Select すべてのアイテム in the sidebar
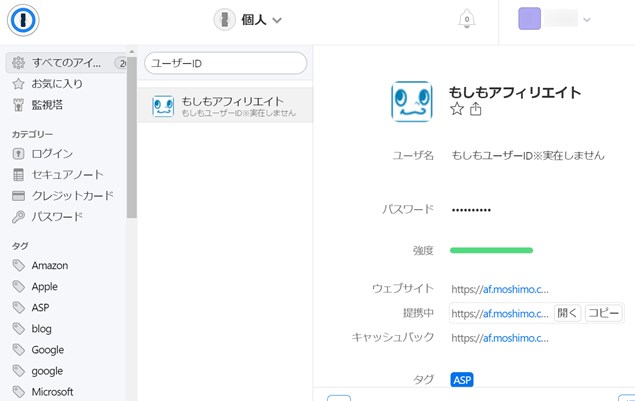 (x=66, y=63)
